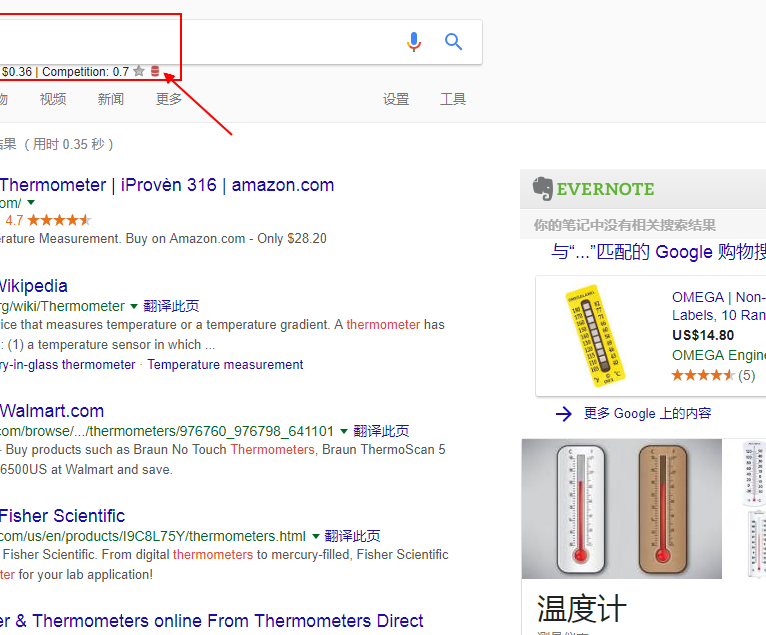Screen dimensions: 766x635
Task: Switch to the 新闻 search tab
Action: coord(111,99)
